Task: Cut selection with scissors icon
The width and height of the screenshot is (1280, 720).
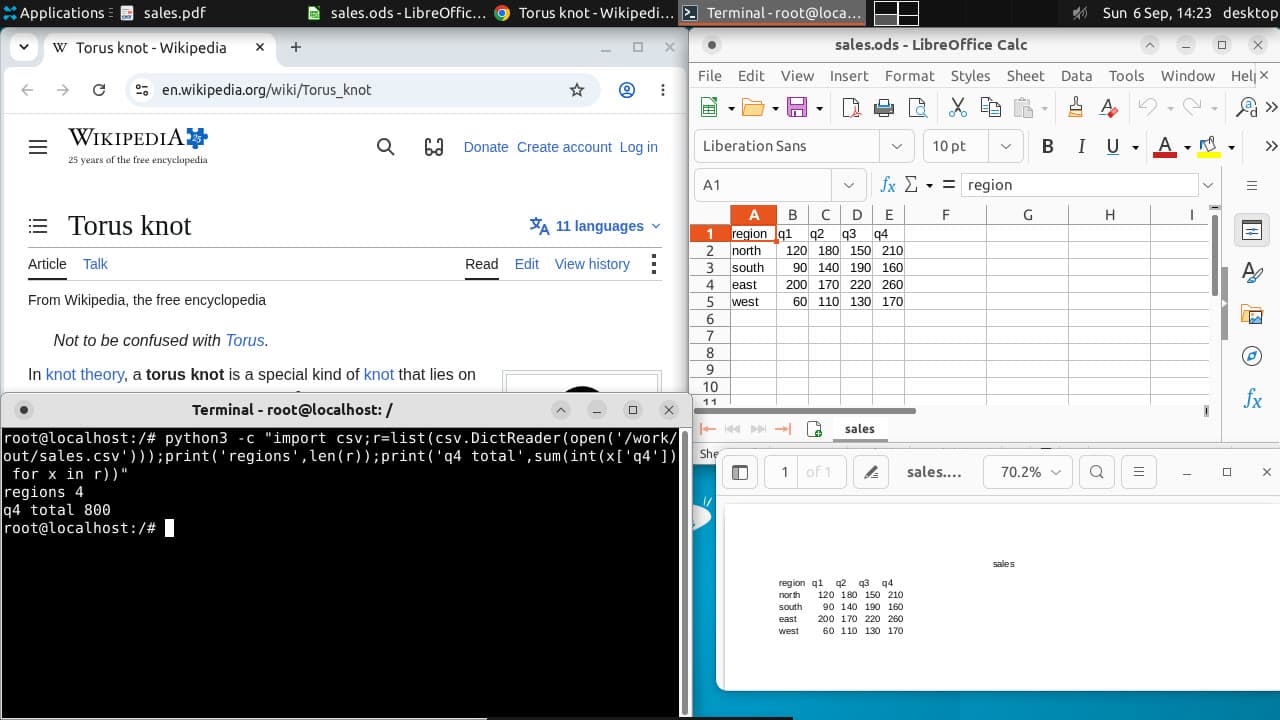Action: click(957, 108)
